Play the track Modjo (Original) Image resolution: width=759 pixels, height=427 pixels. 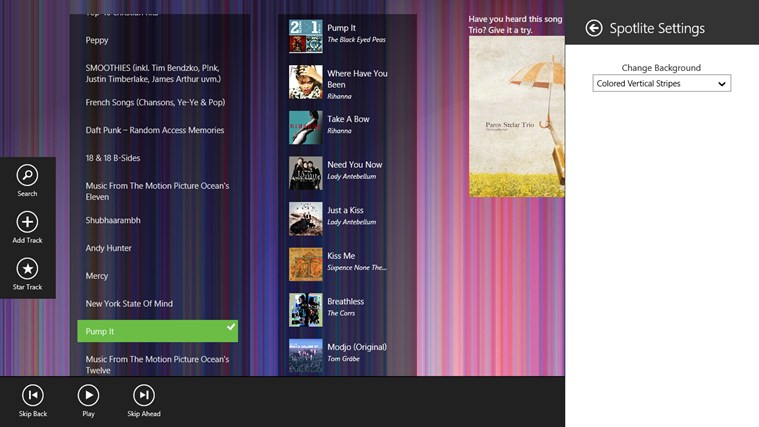pyautogui.click(x=357, y=347)
